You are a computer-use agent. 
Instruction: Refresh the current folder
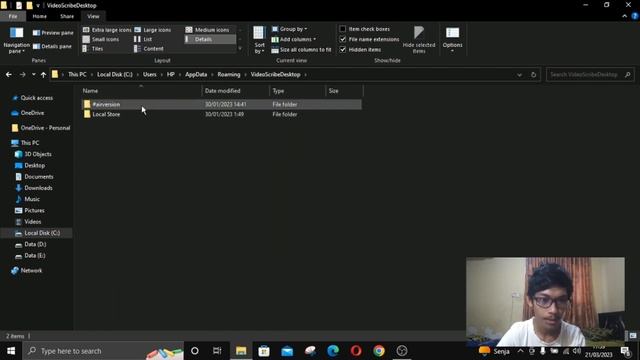coord(533,75)
